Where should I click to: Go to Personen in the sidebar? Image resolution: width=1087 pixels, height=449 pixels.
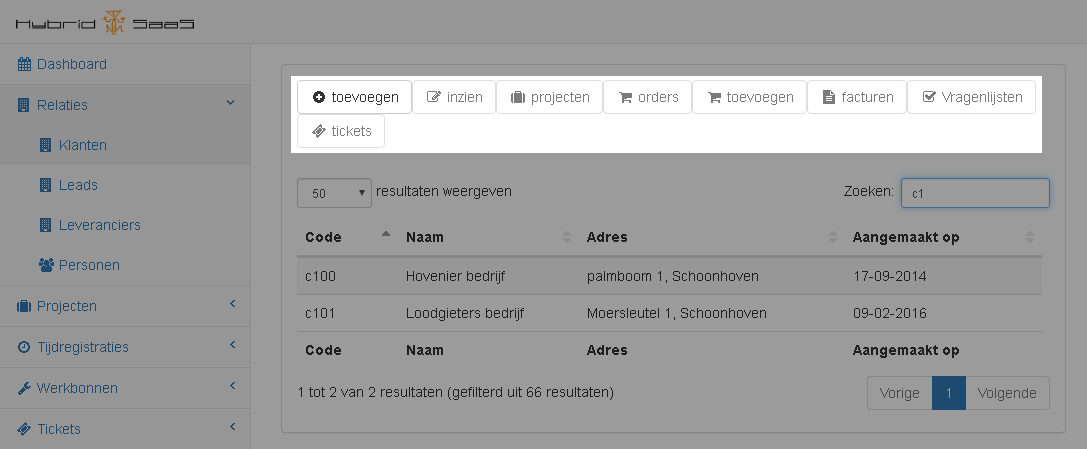pos(88,265)
